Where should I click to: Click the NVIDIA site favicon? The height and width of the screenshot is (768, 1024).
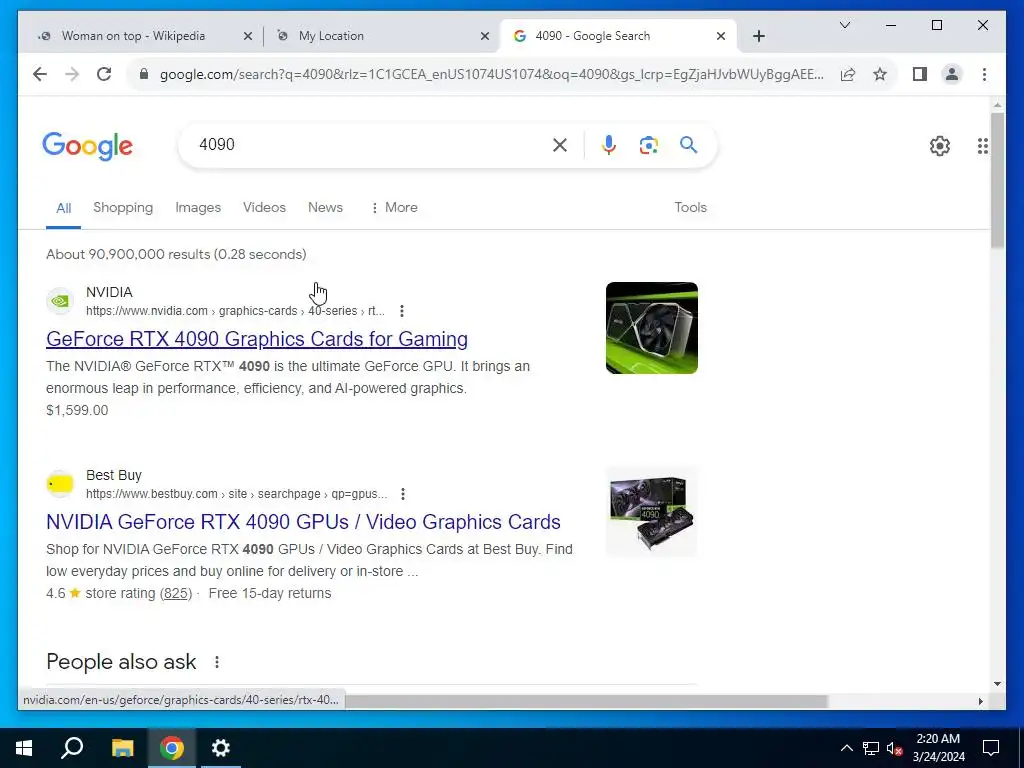click(x=59, y=301)
